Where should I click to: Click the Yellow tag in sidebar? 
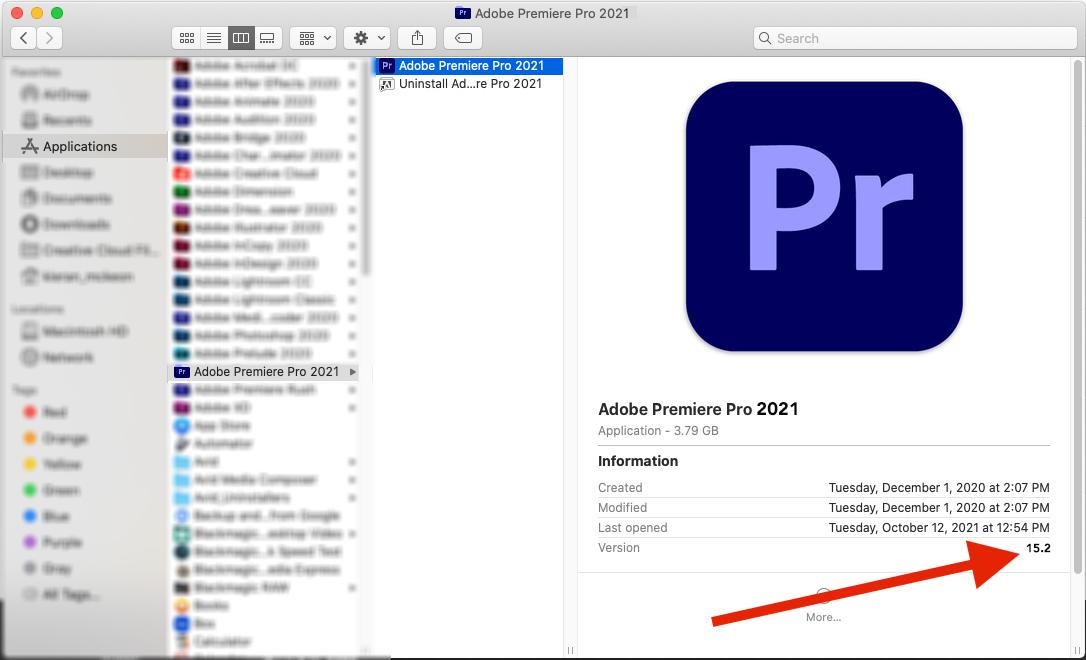click(x=53, y=465)
